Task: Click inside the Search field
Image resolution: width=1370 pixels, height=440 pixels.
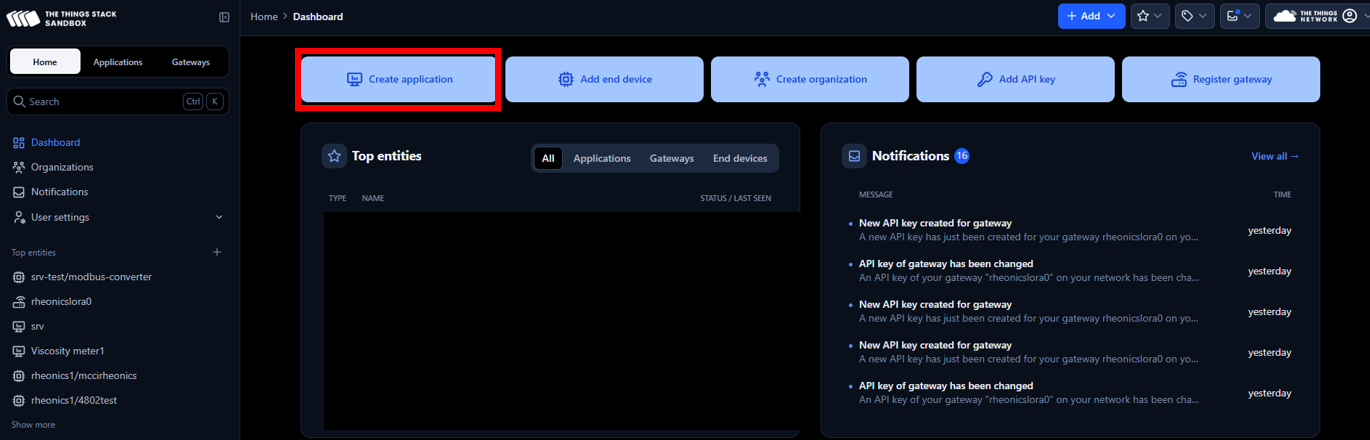Action: pos(118,101)
